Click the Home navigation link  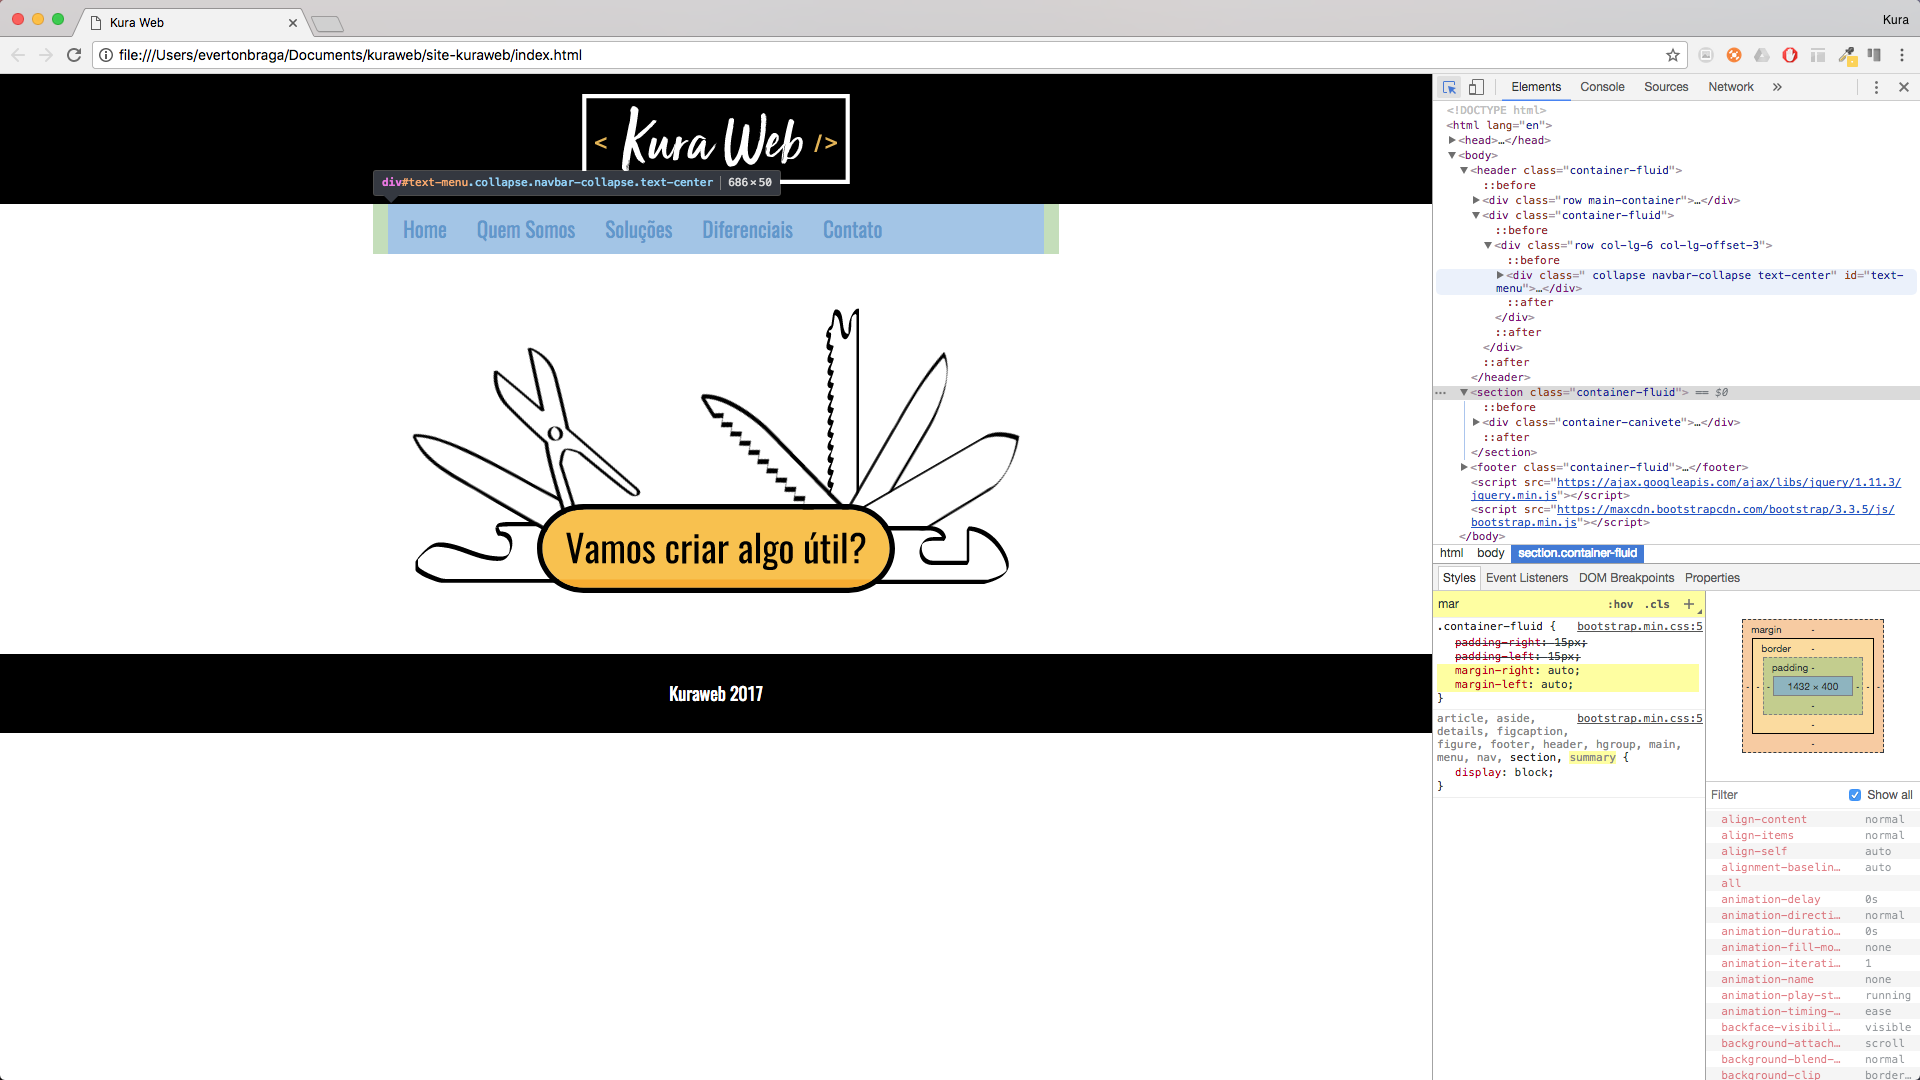[x=425, y=230]
